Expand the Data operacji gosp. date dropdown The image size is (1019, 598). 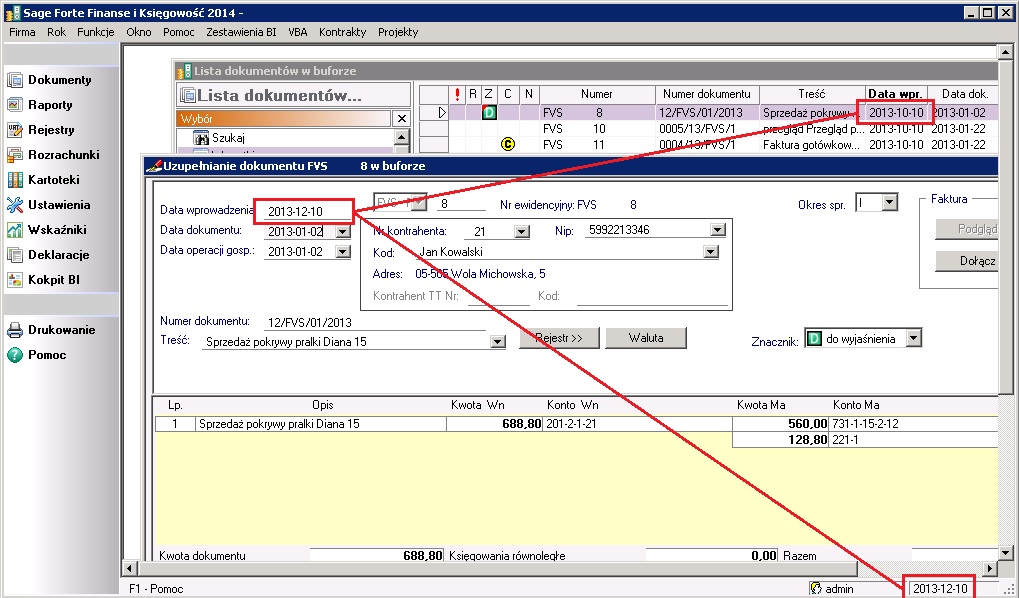pos(342,252)
